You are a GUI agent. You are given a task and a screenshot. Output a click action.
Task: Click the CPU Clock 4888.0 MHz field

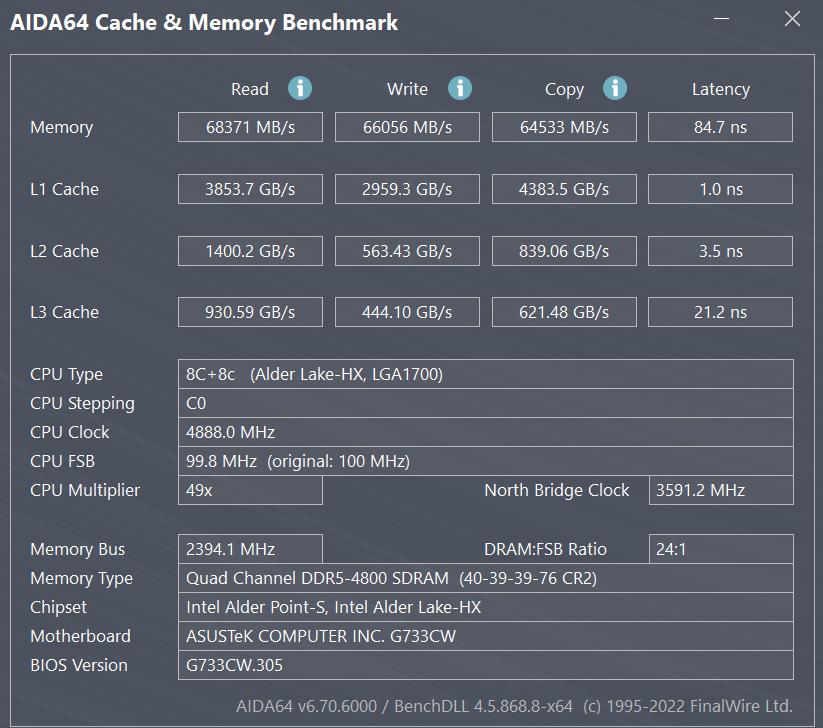485,432
